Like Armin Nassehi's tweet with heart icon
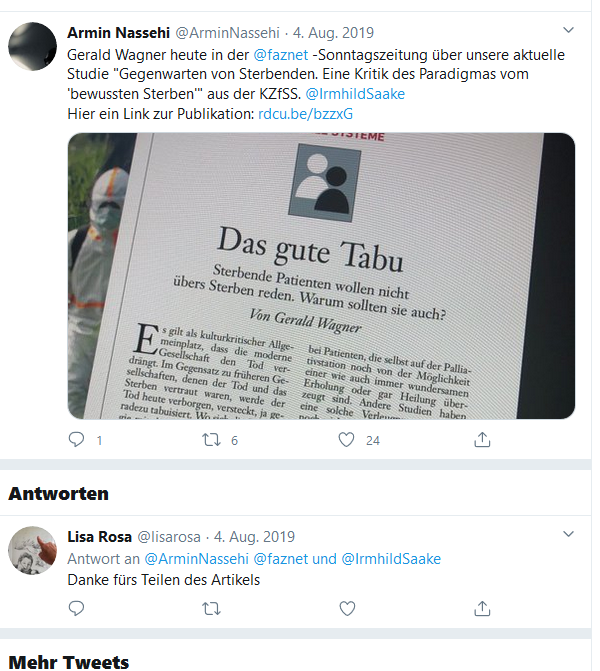 (x=346, y=439)
